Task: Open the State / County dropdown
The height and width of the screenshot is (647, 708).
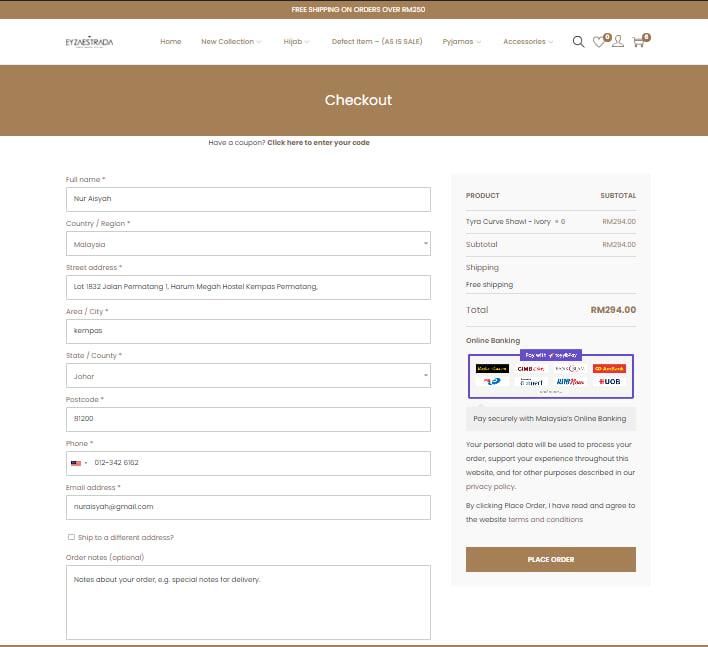Action: (248, 375)
